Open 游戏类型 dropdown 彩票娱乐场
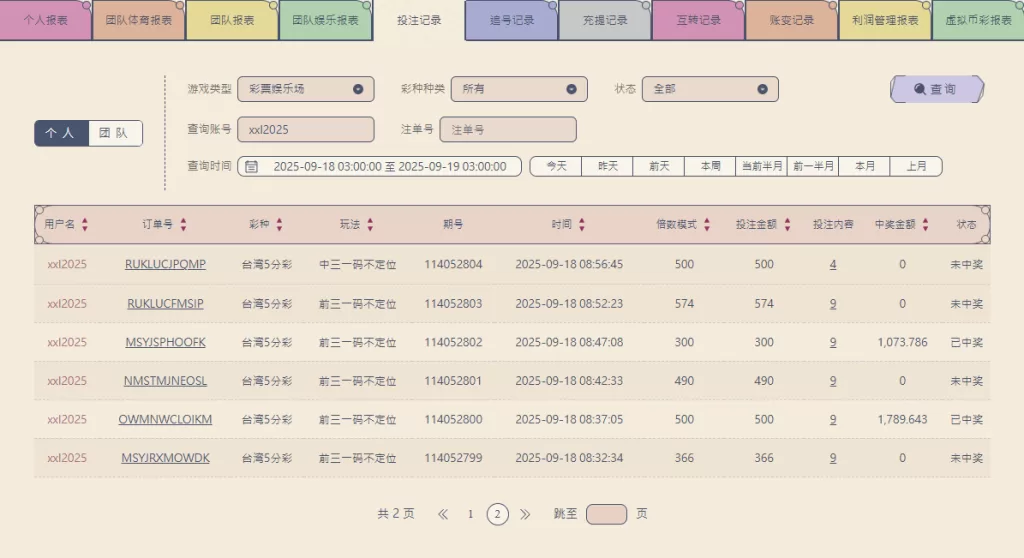The width and height of the screenshot is (1024, 558). pos(305,89)
